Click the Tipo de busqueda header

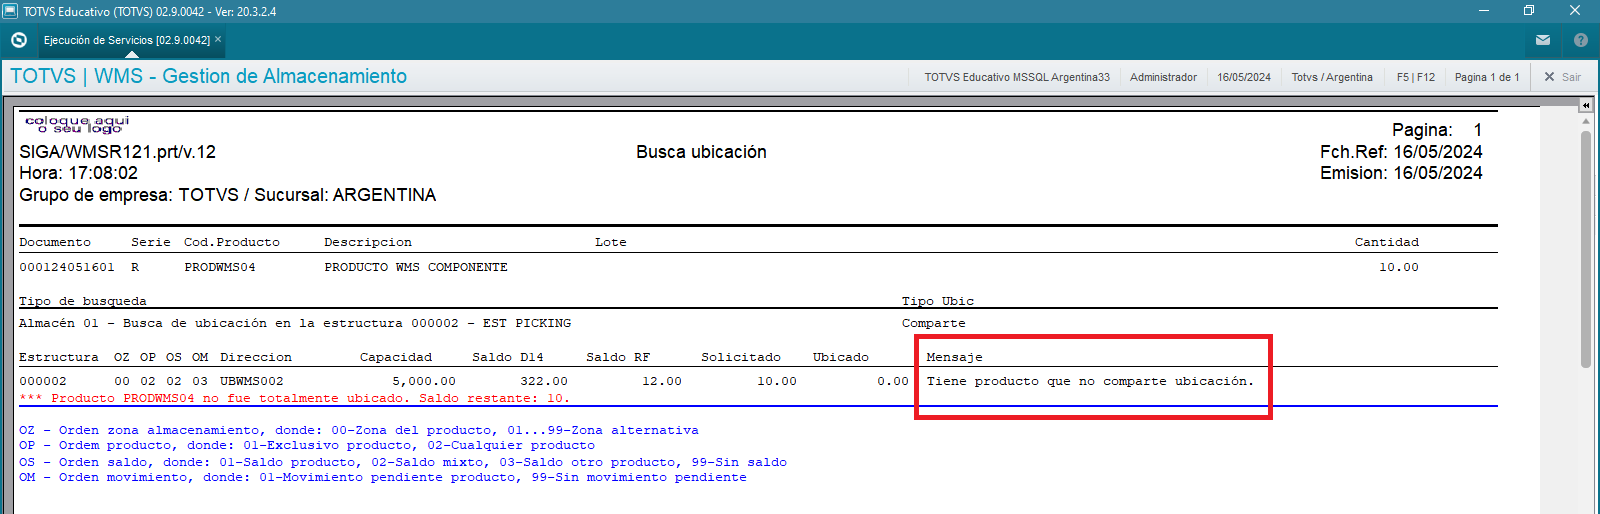[x=83, y=301]
